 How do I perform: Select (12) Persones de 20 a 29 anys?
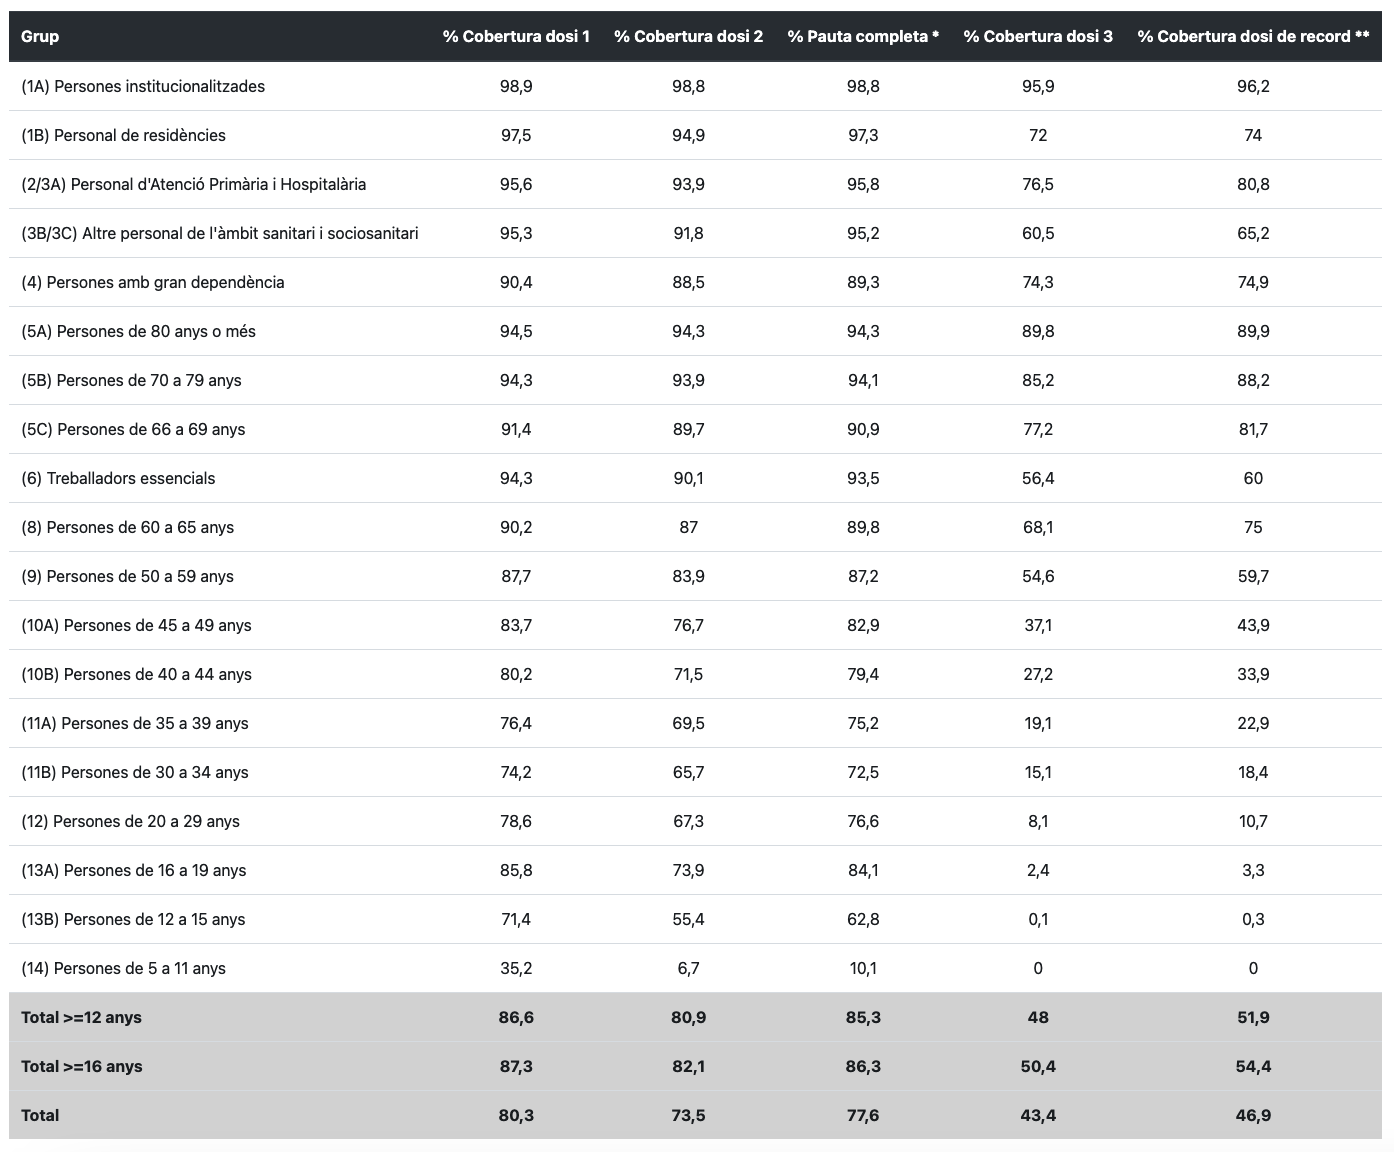(130, 821)
